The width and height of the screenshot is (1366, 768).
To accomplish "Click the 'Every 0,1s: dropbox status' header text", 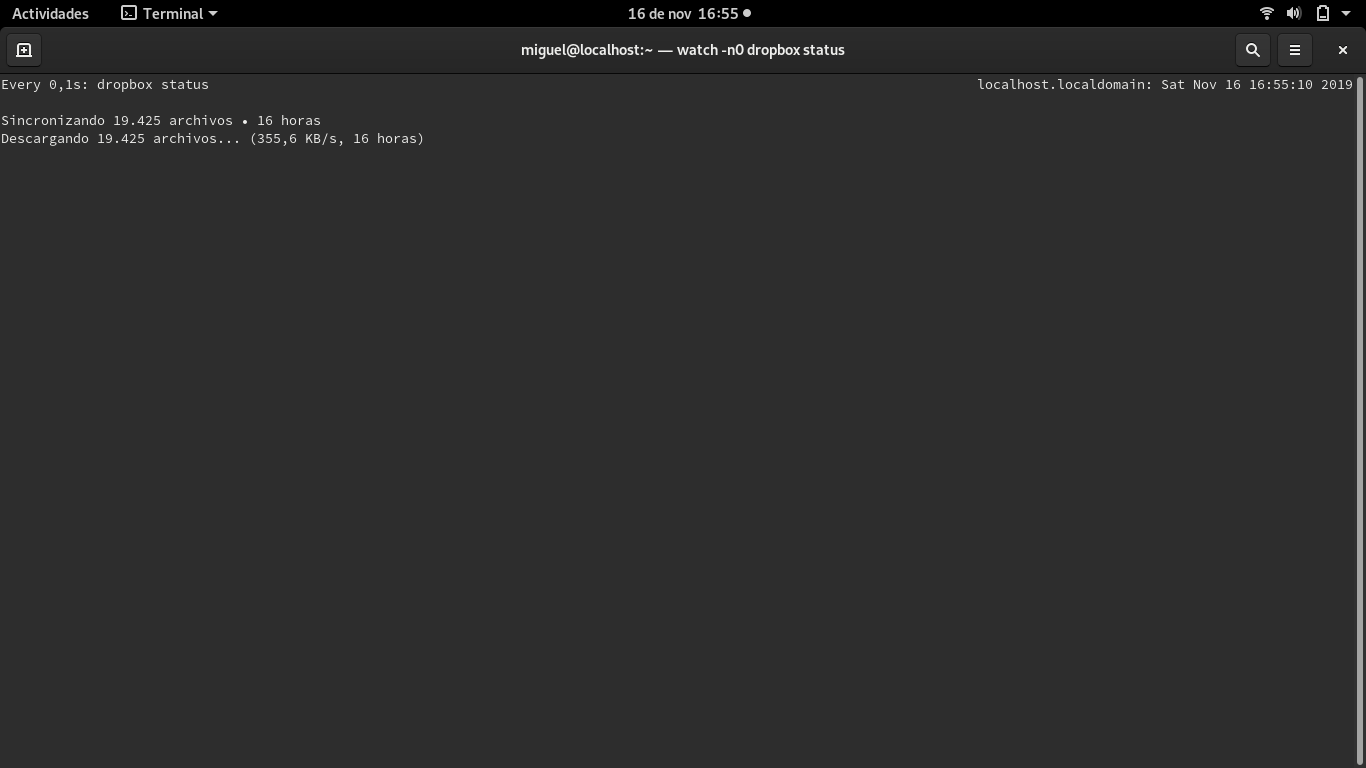I will [105, 85].
